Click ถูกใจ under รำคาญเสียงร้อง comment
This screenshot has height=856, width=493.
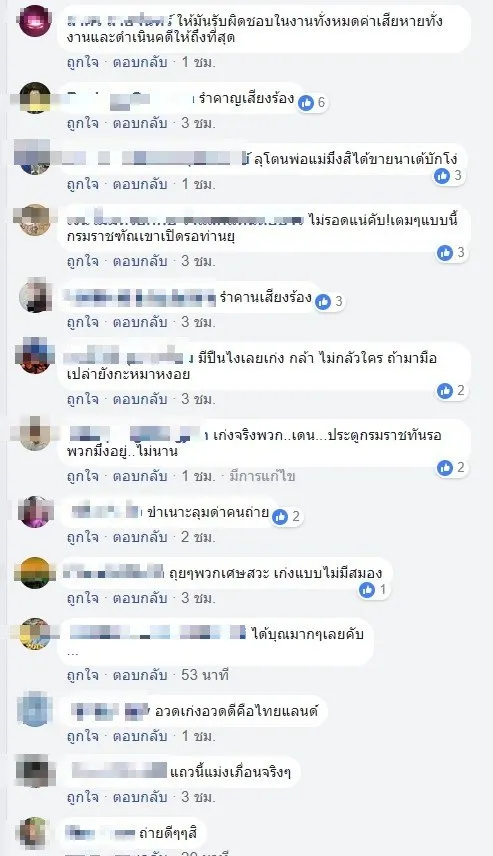(83, 123)
